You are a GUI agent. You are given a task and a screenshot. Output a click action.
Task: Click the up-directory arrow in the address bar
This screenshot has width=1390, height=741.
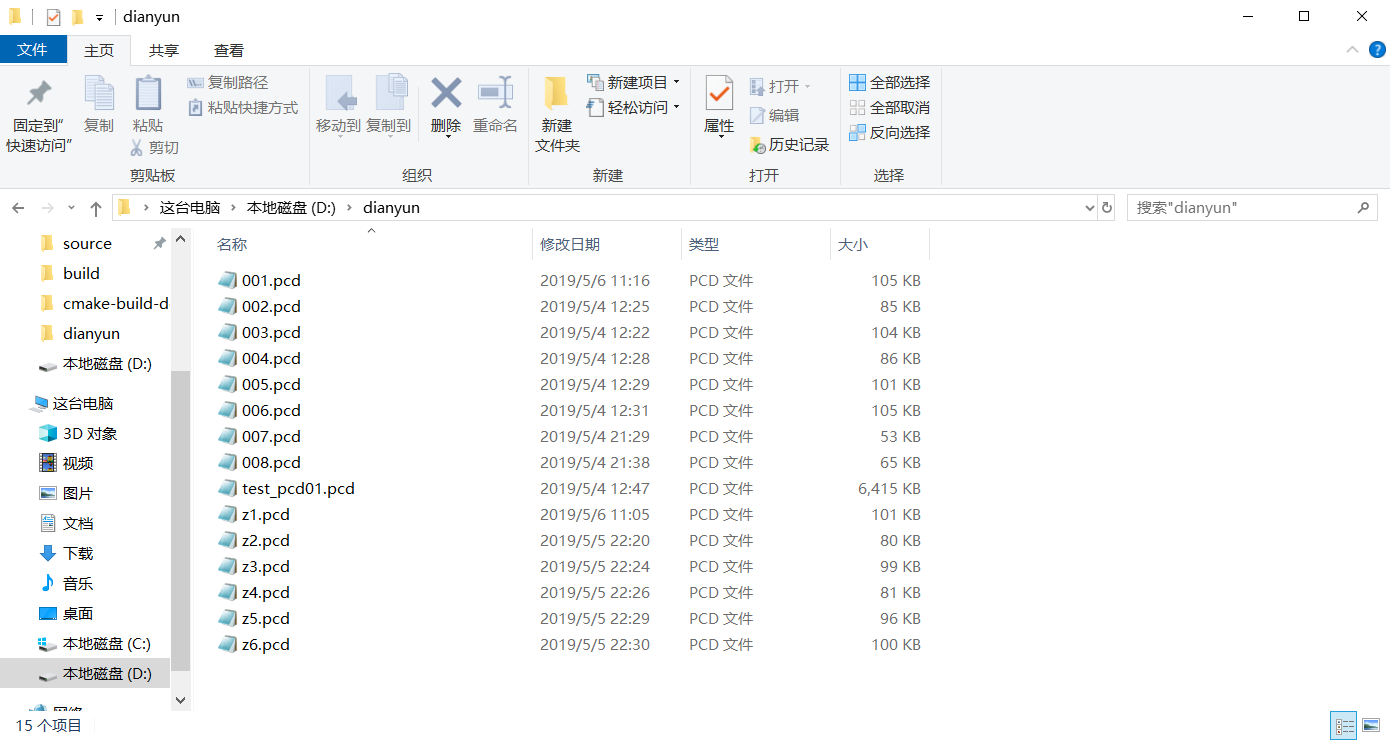96,208
